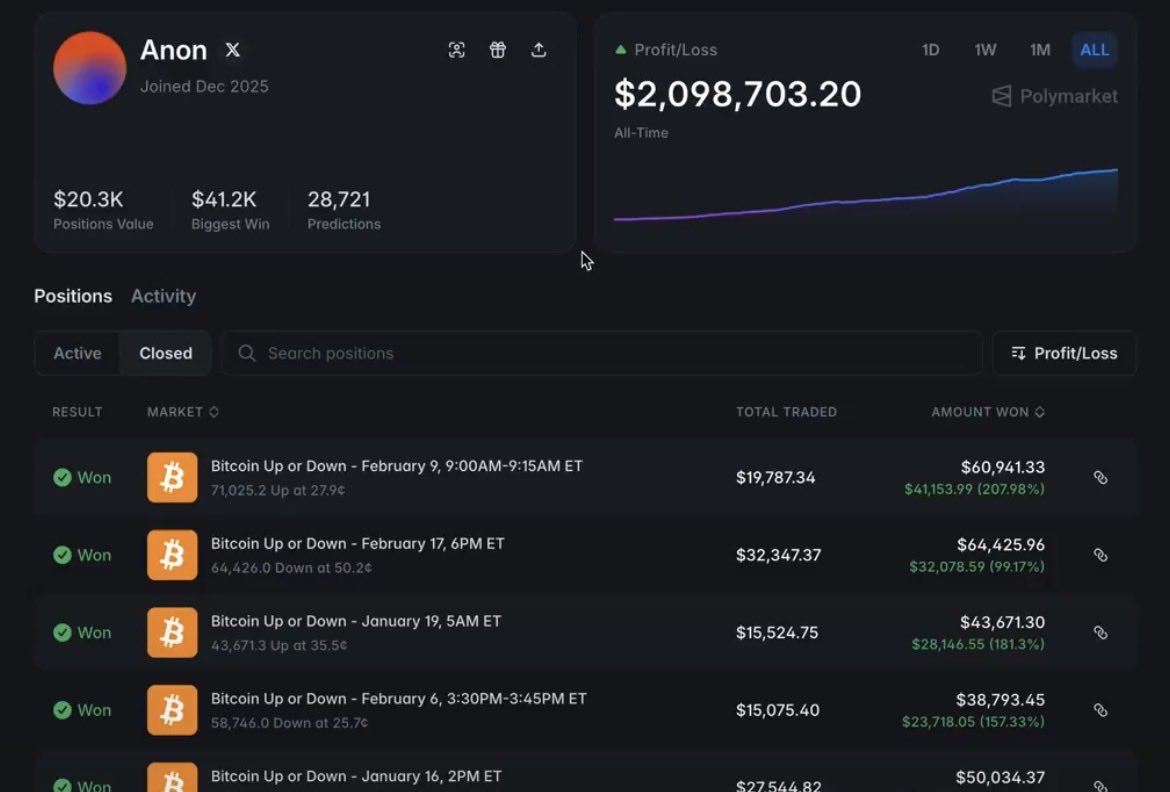Click Won checkmark icon for February 9 row
Screen dimensions: 1170x792
pos(63,477)
